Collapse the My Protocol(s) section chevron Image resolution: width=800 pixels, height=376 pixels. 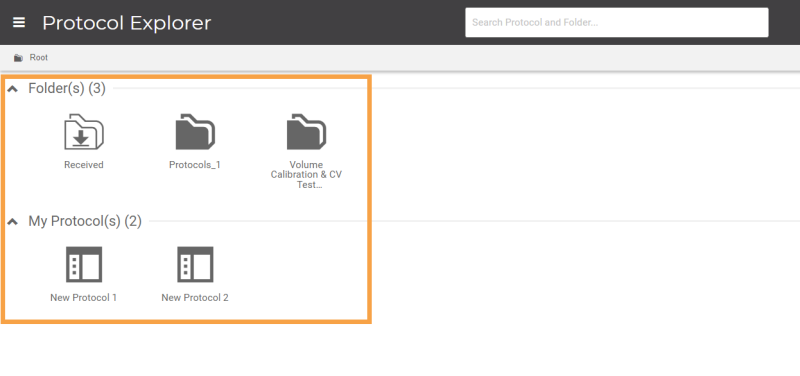pos(13,221)
